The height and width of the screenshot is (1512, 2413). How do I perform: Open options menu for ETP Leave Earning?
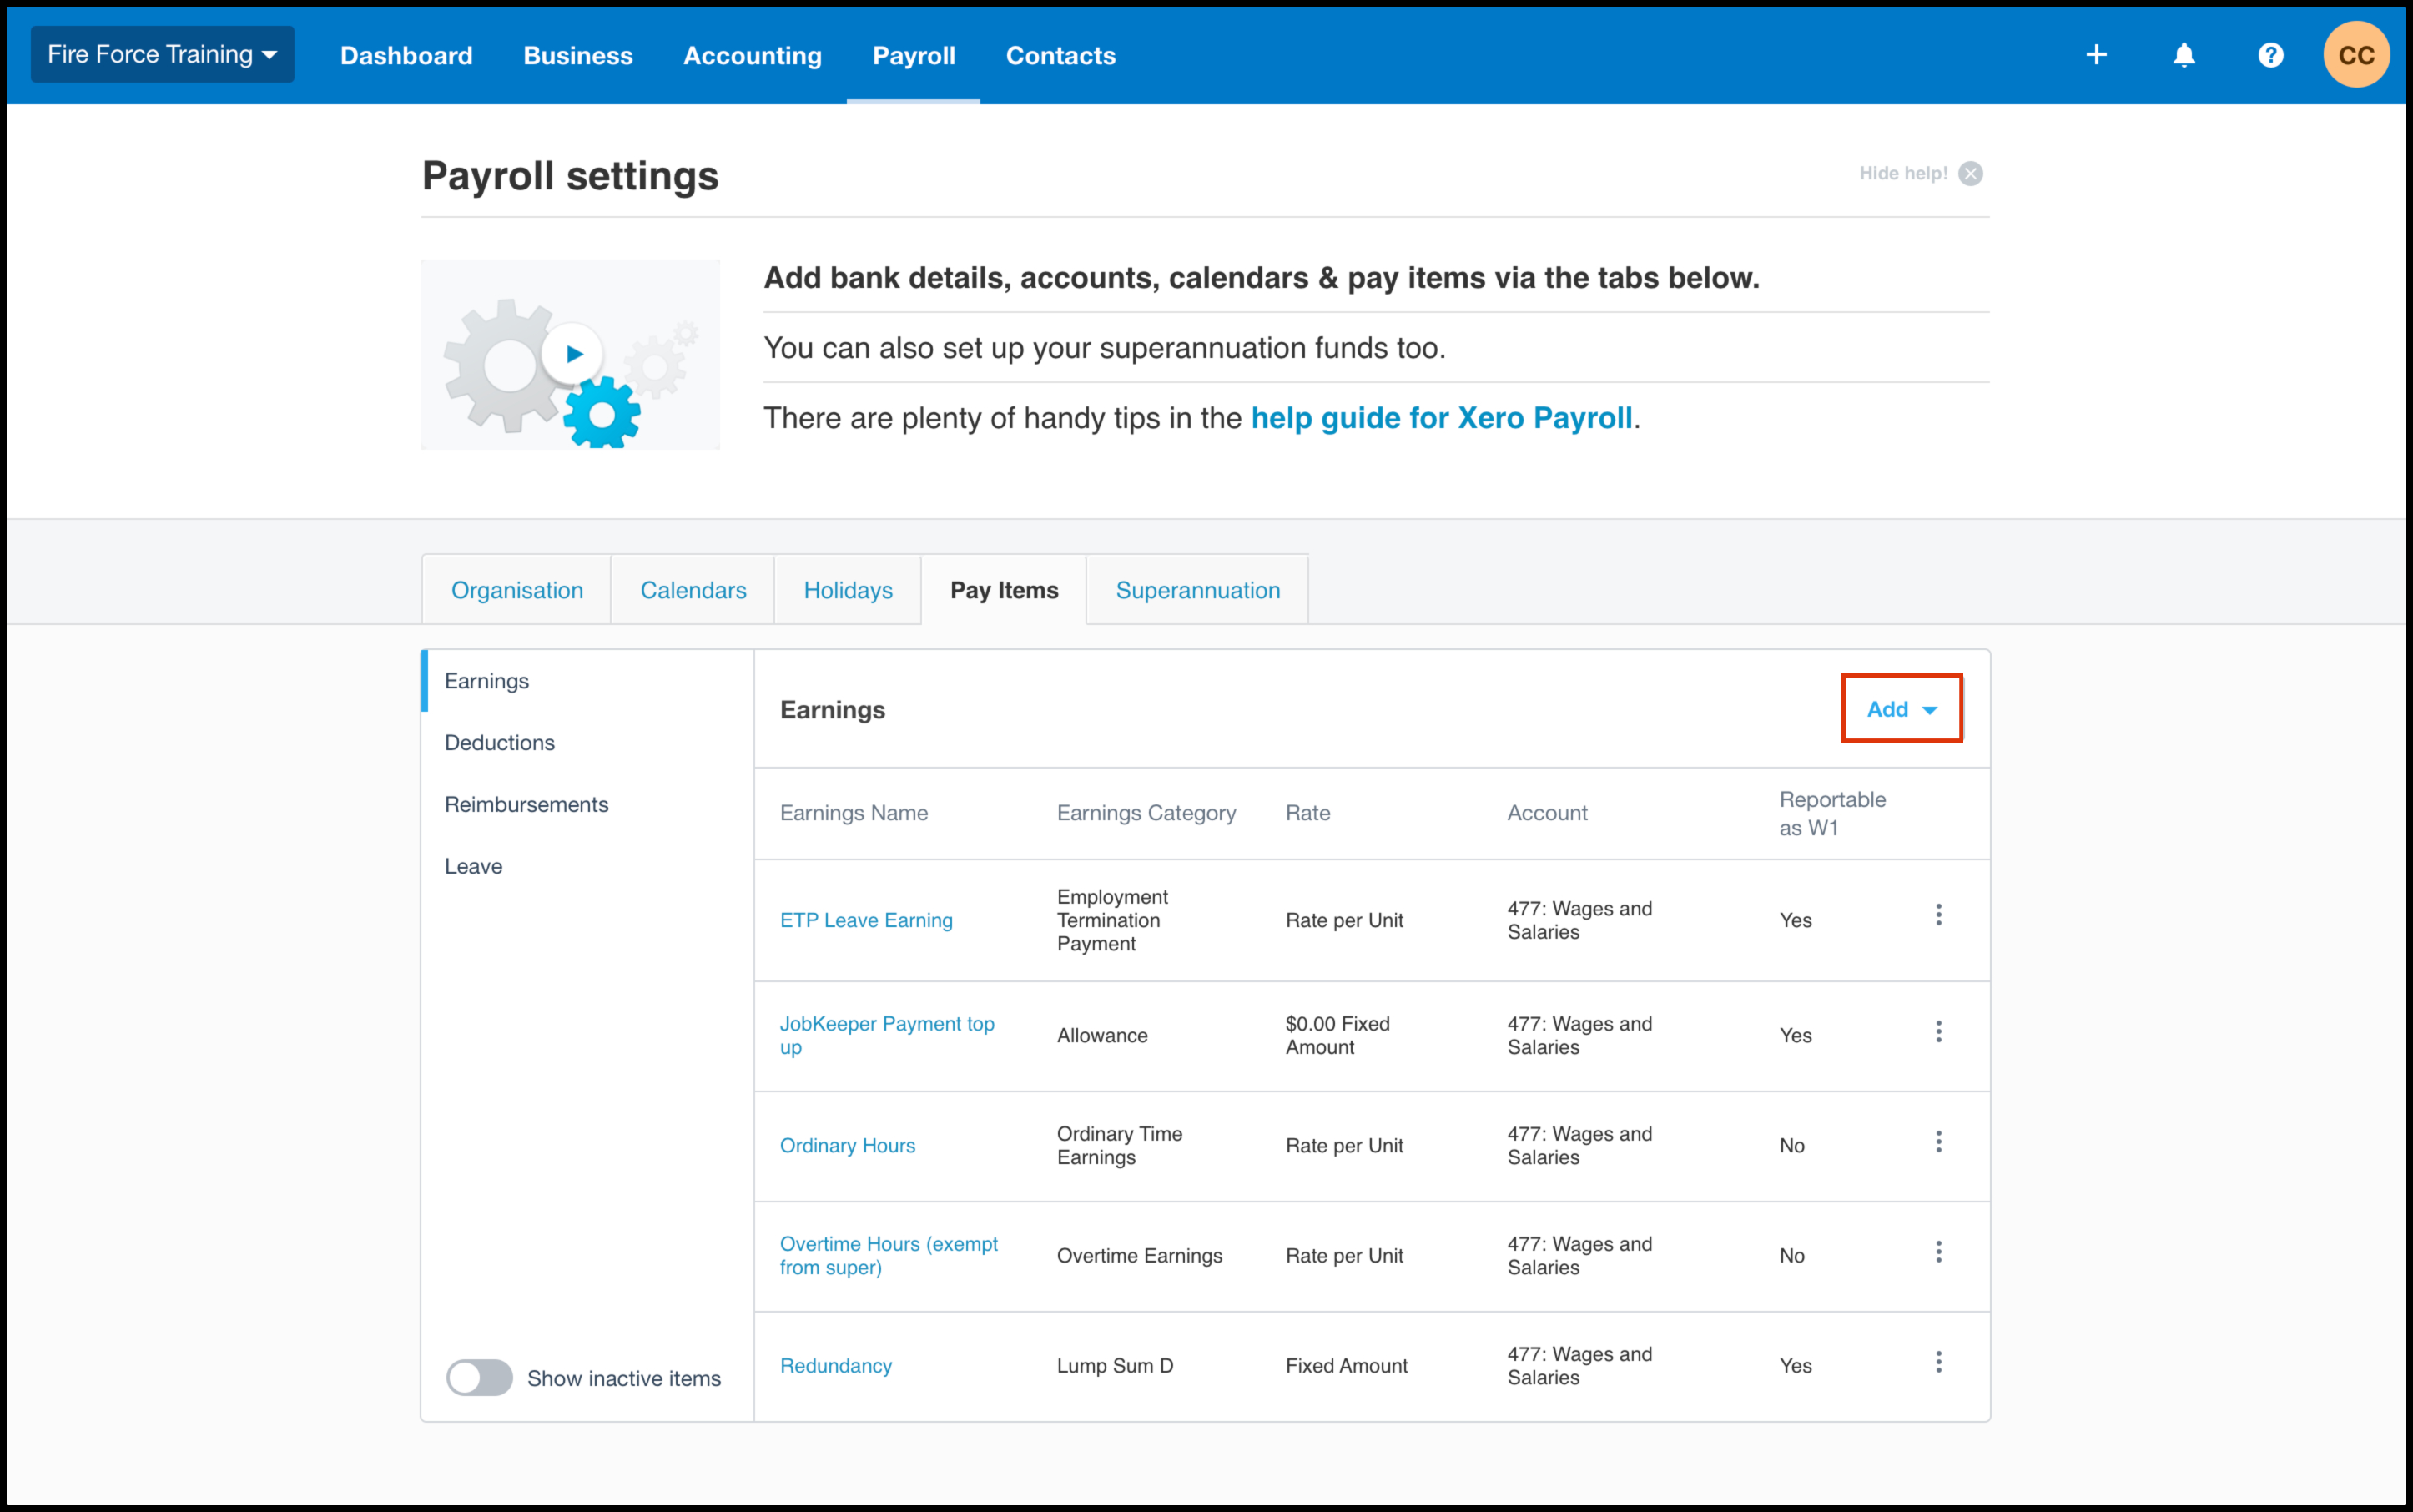pos(1938,915)
